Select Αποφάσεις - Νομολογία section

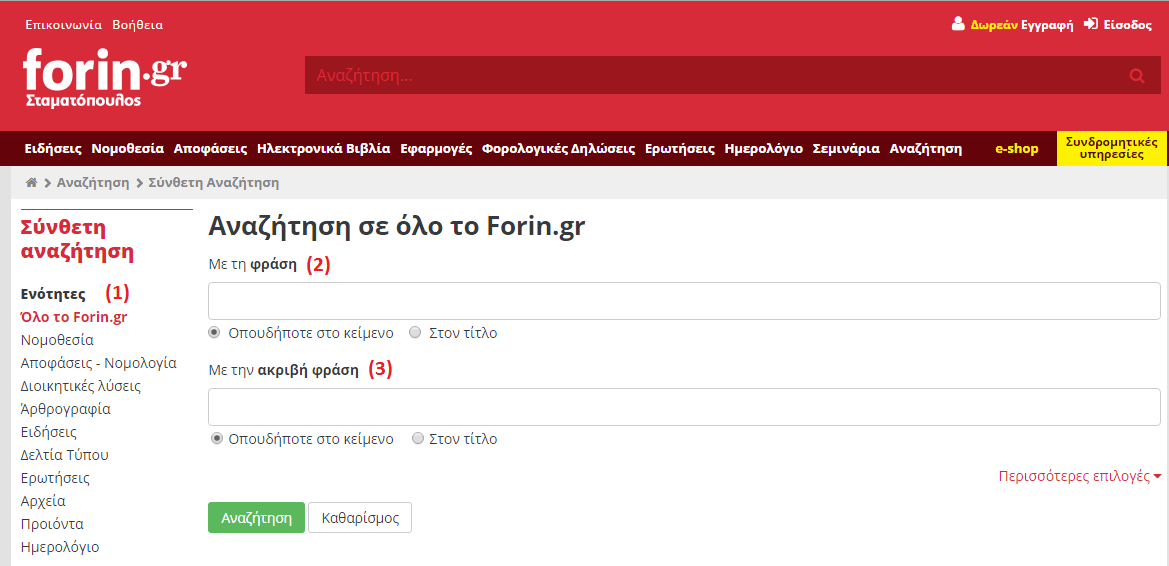pos(98,364)
